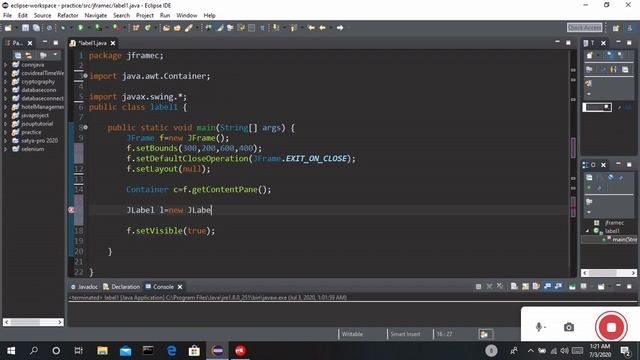Go to Last Edit Location arrow icon
This screenshot has width=640, height=360.
click(x=311, y=28)
